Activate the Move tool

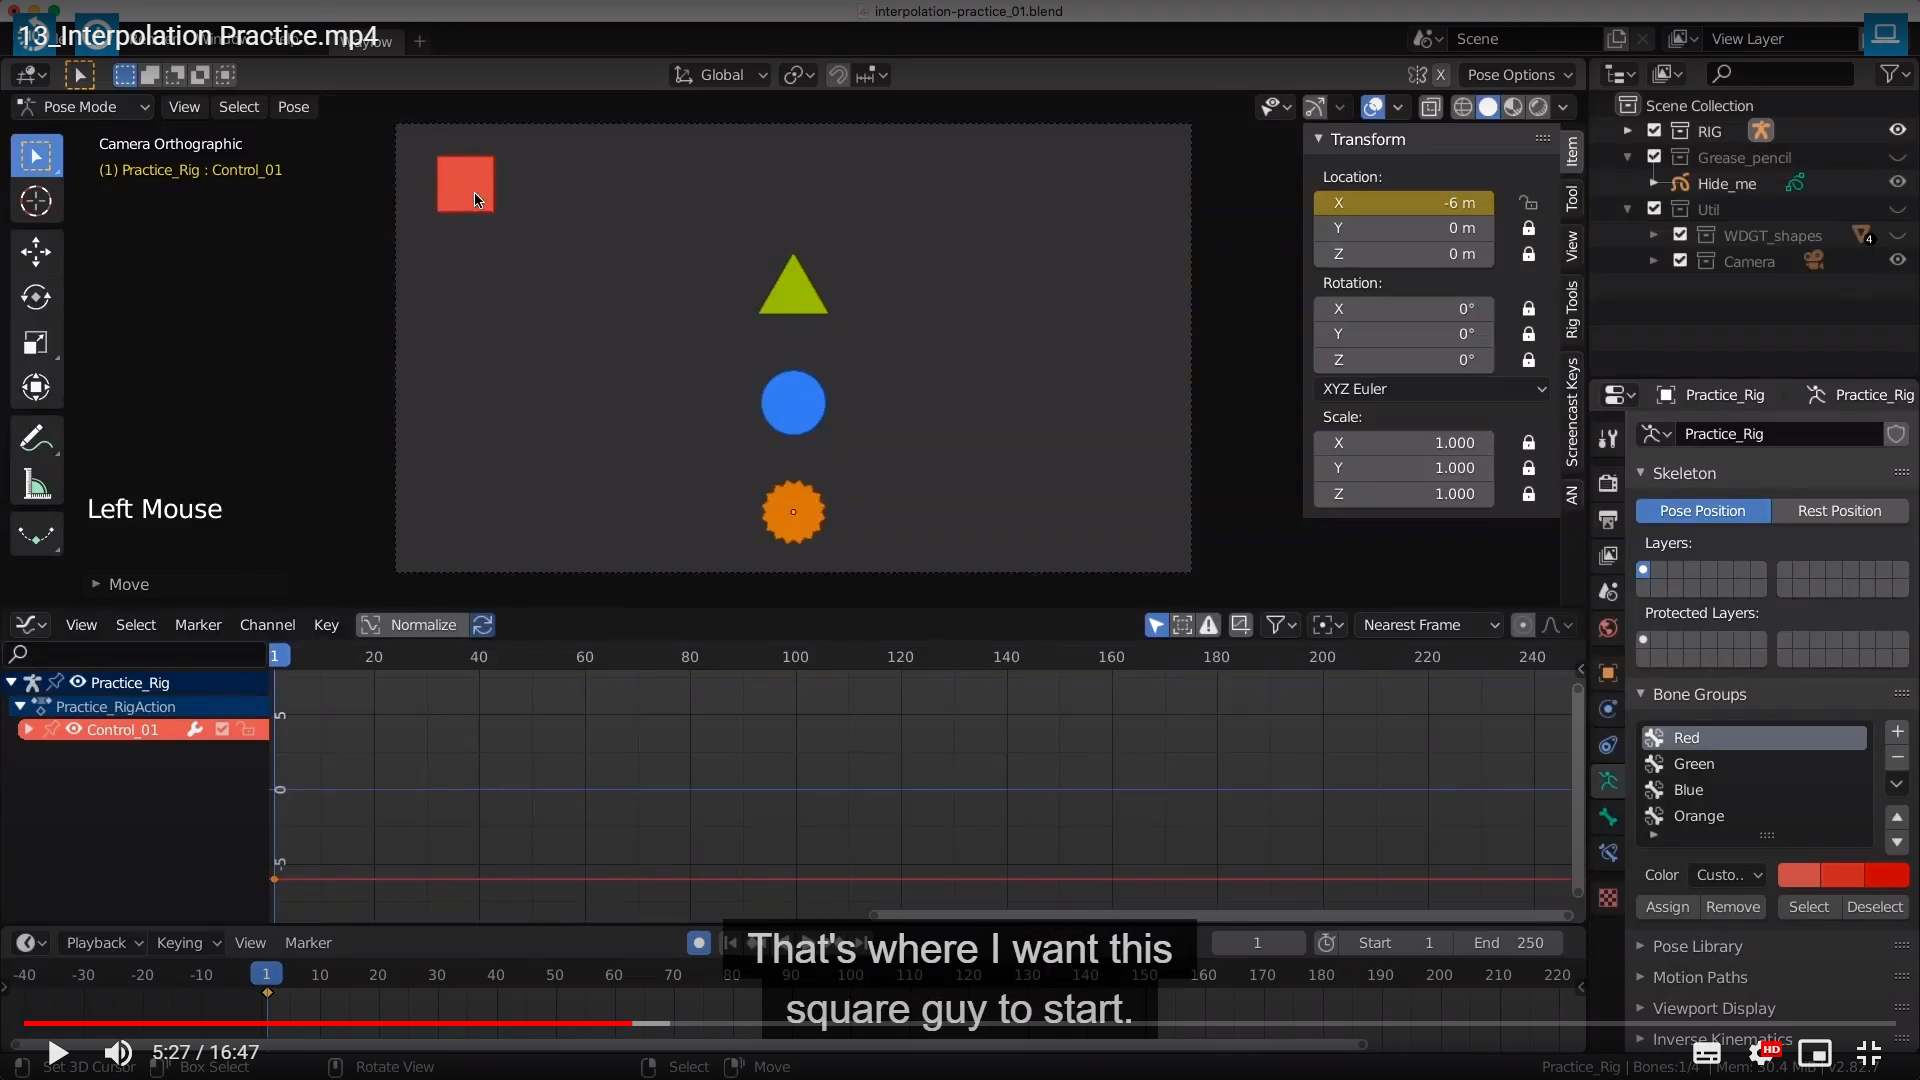36,251
